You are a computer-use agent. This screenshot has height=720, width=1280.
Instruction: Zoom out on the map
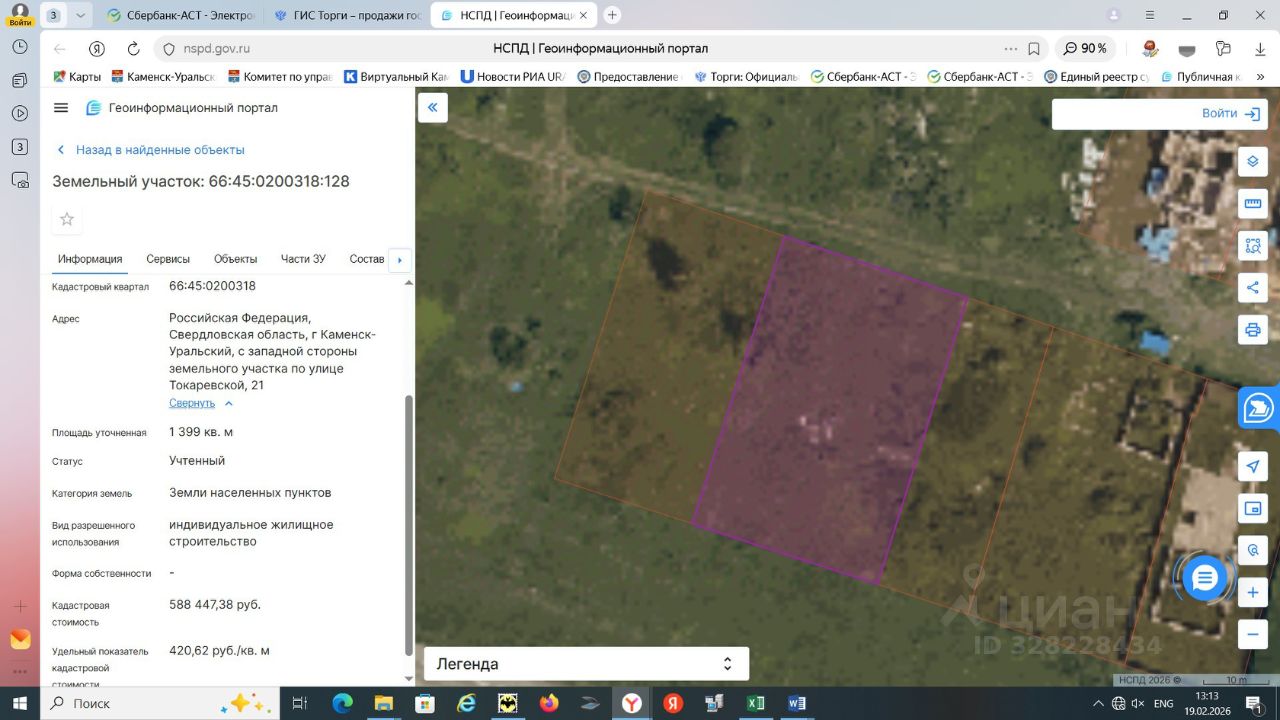click(1252, 634)
